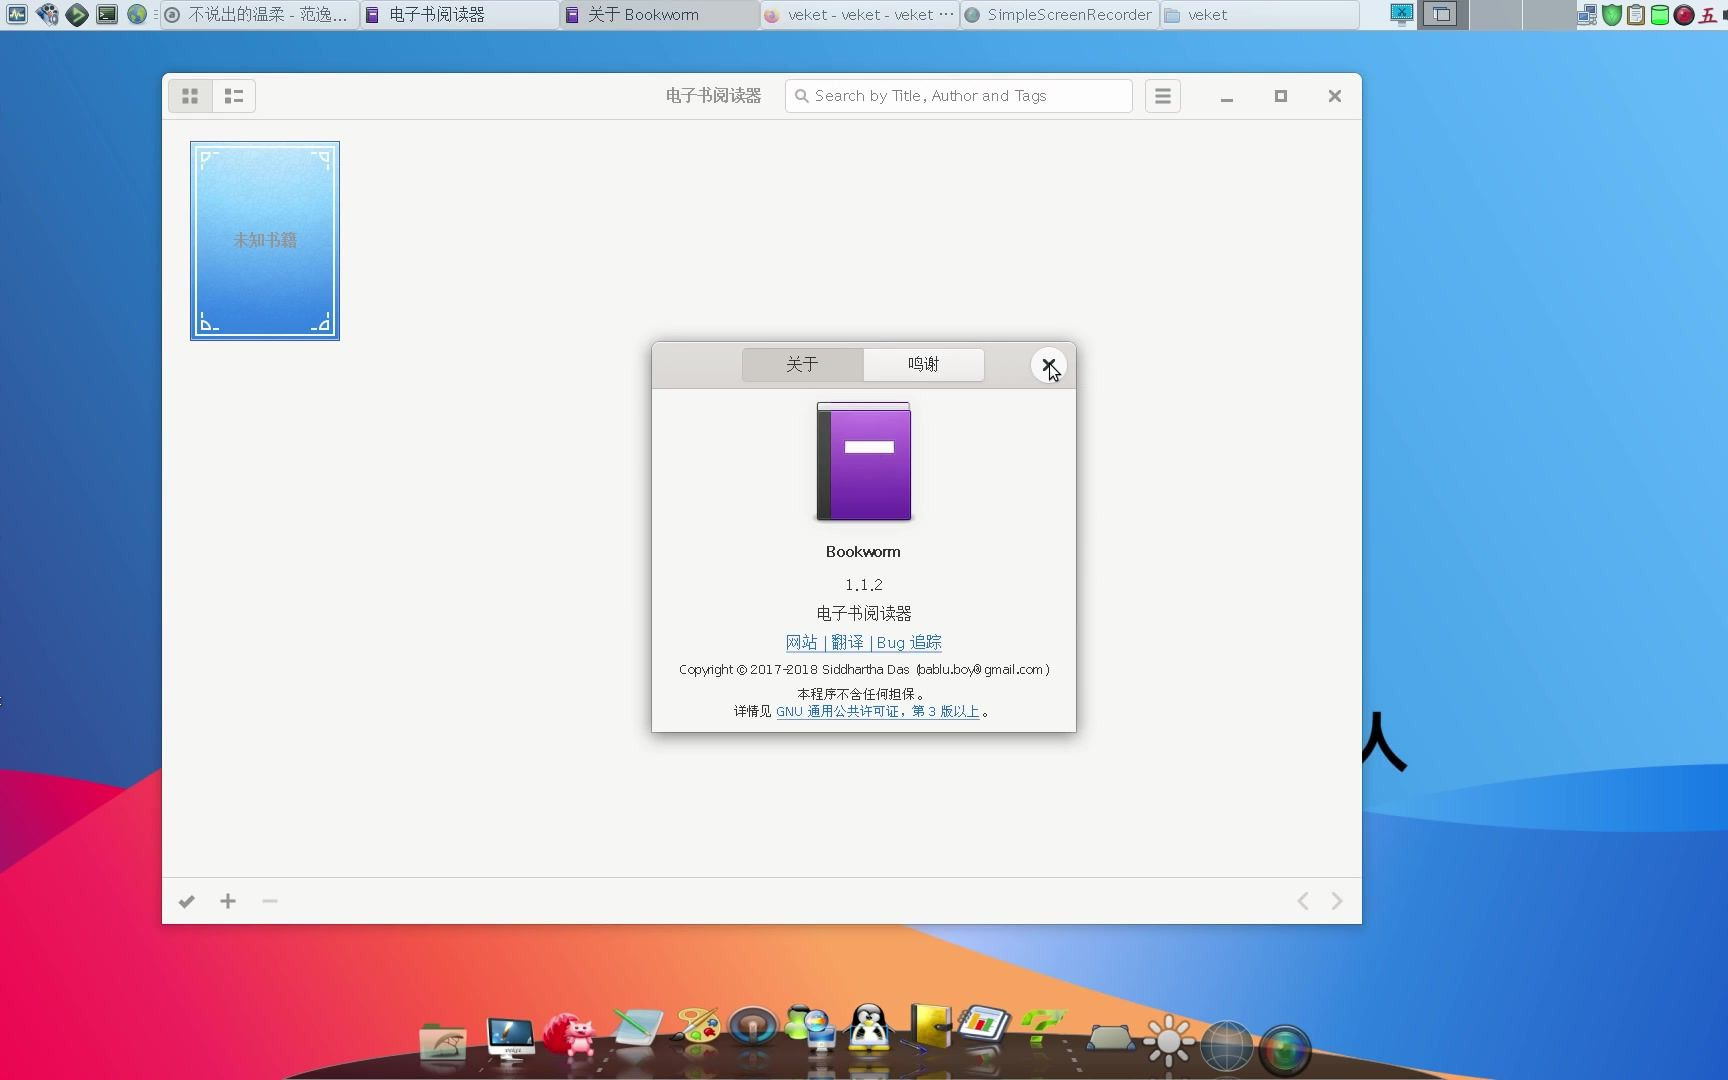The width and height of the screenshot is (1728, 1080).
Task: Open GNU 通用公共许可证 license link
Action: tap(877, 711)
